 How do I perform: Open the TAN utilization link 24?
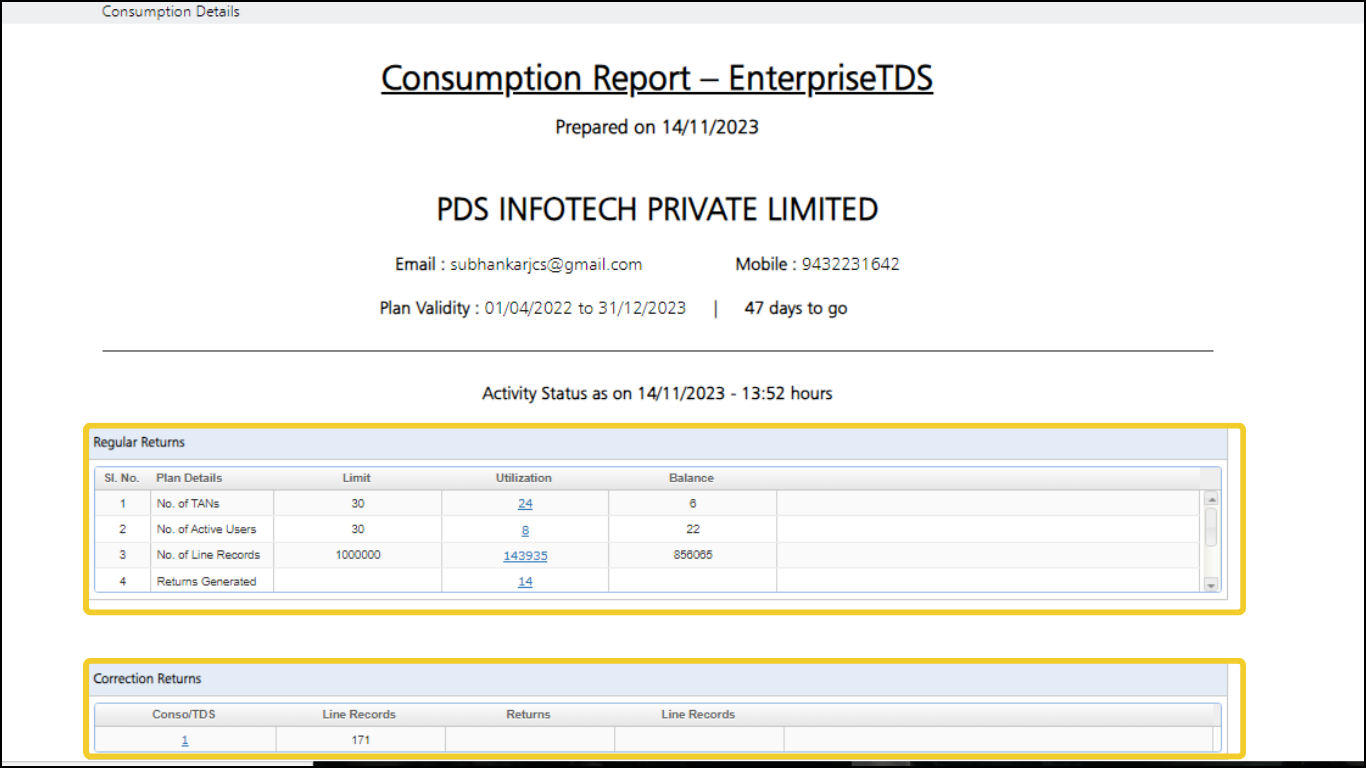coord(525,504)
